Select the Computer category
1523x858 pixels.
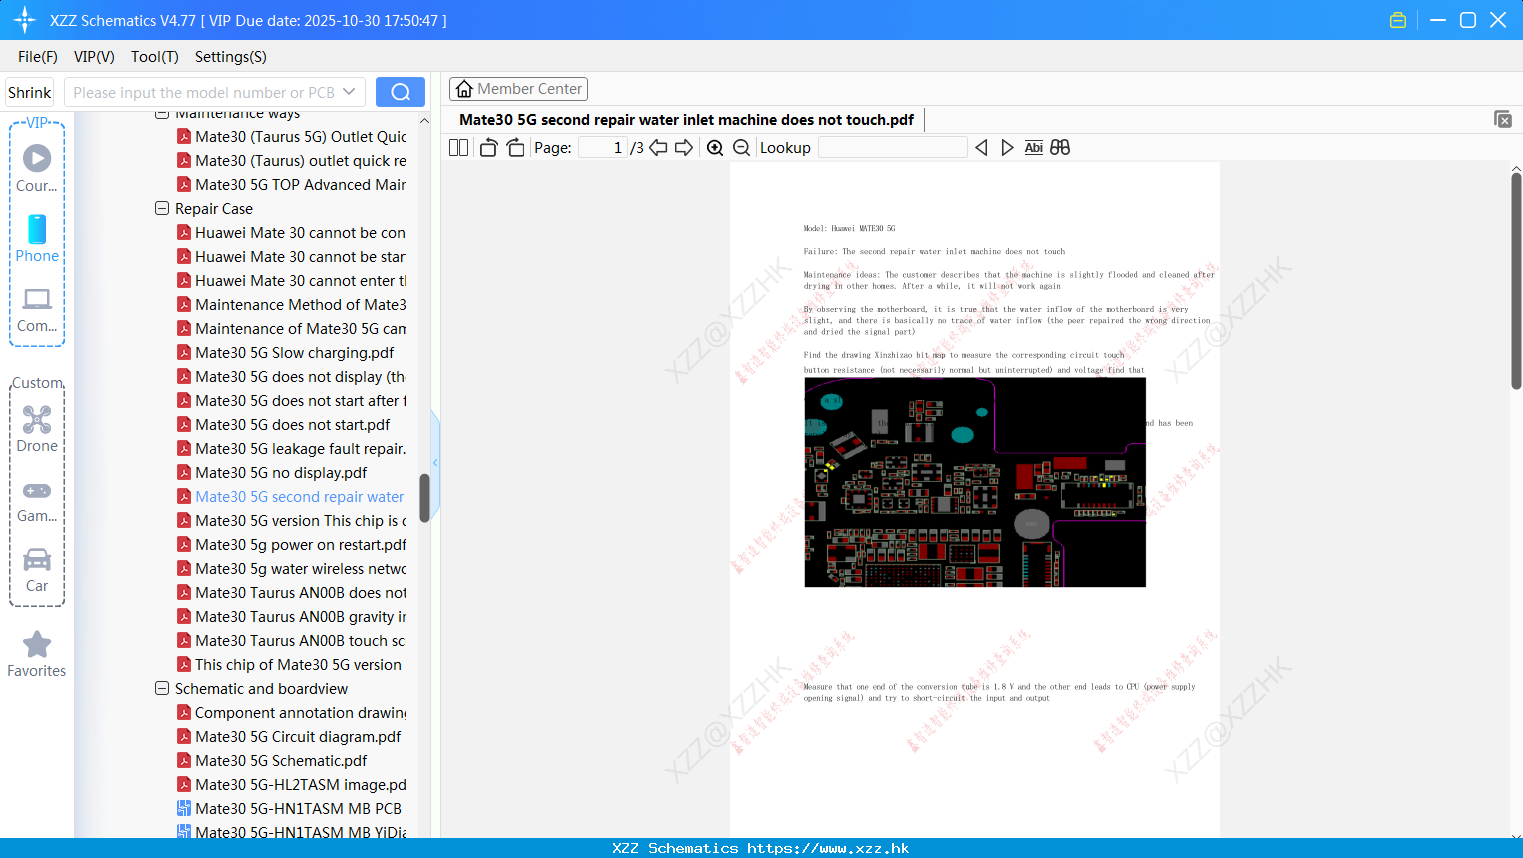[x=37, y=310]
